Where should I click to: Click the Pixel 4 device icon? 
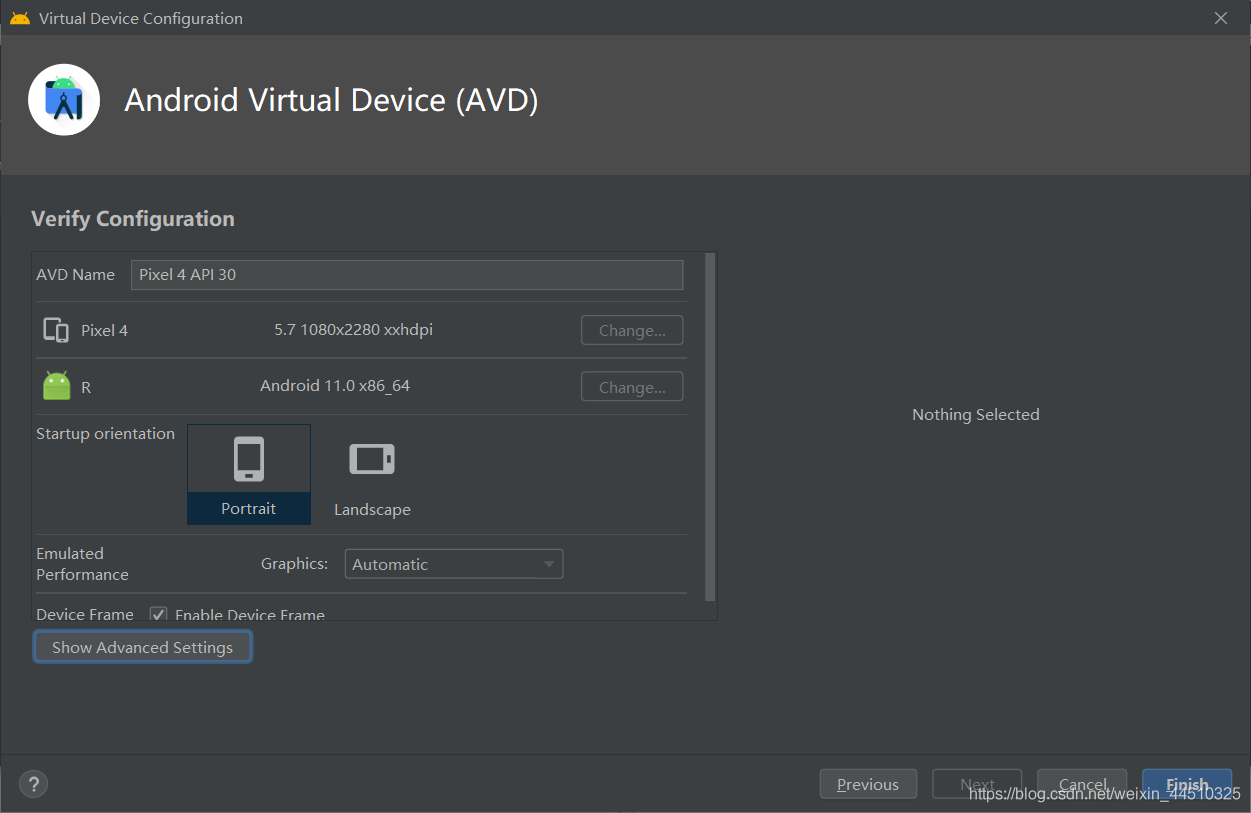click(56, 330)
